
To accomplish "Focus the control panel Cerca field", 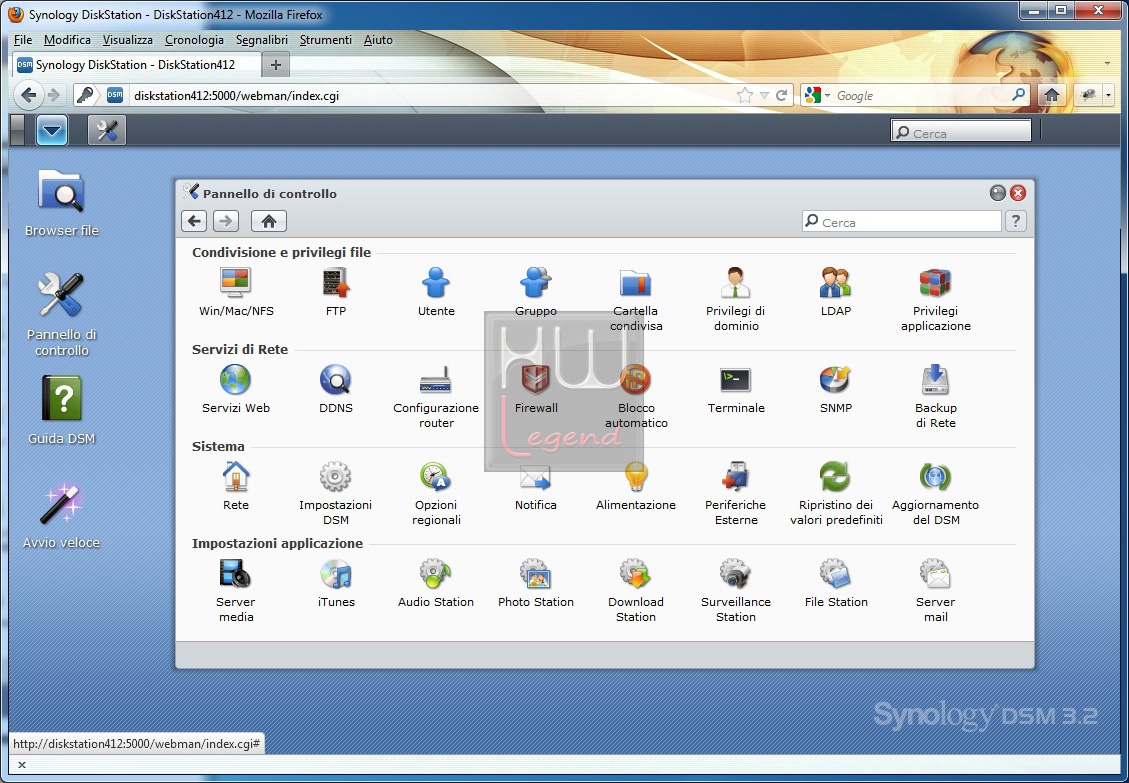I will (x=901, y=222).
